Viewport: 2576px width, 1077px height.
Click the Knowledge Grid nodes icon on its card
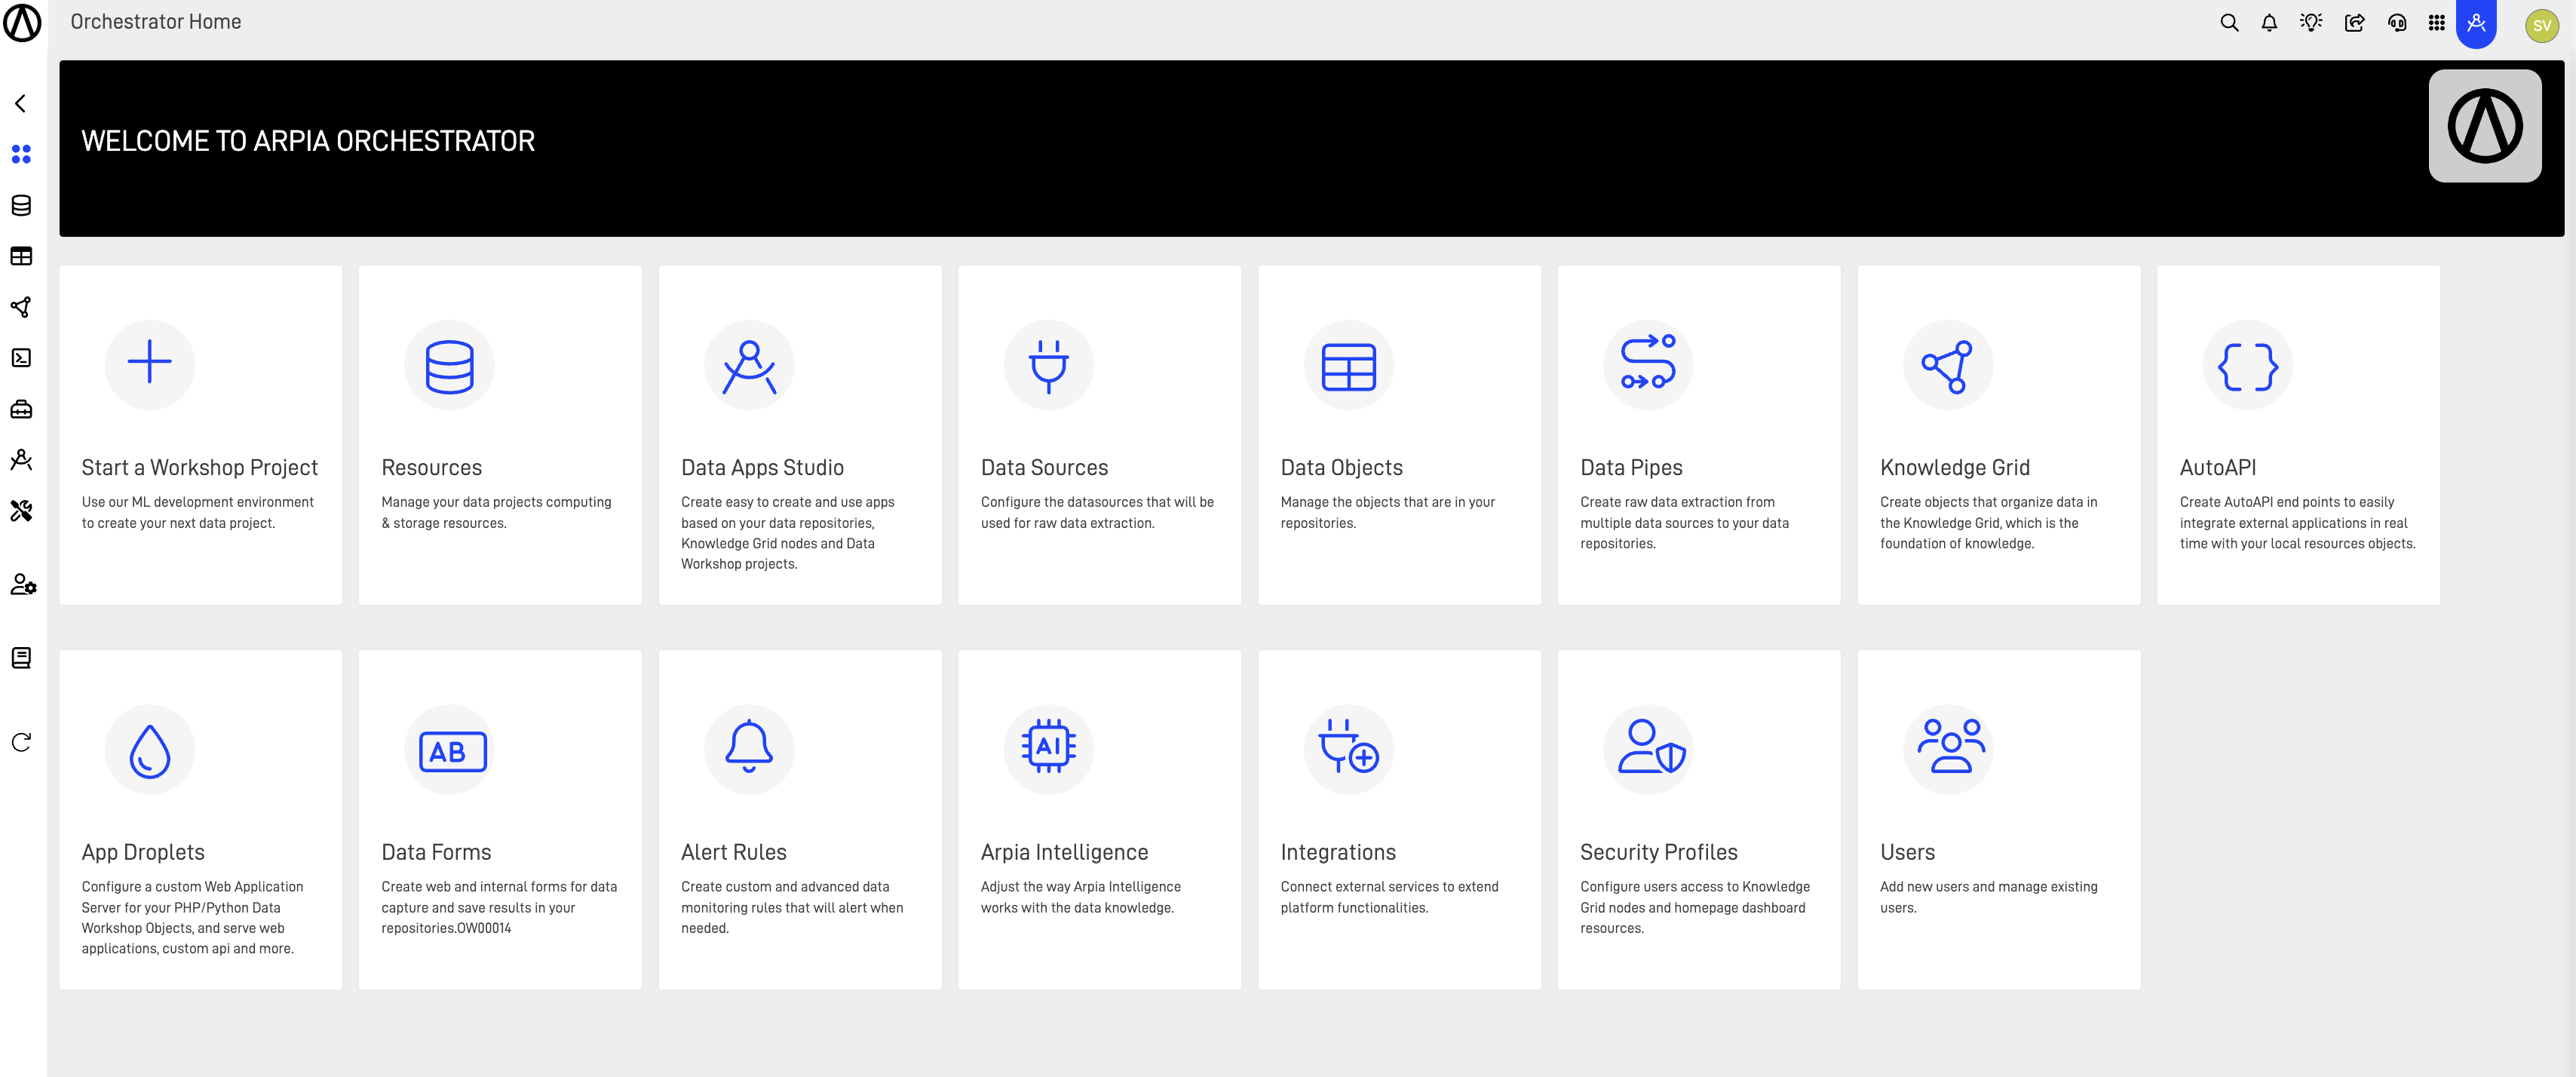pos(1948,366)
